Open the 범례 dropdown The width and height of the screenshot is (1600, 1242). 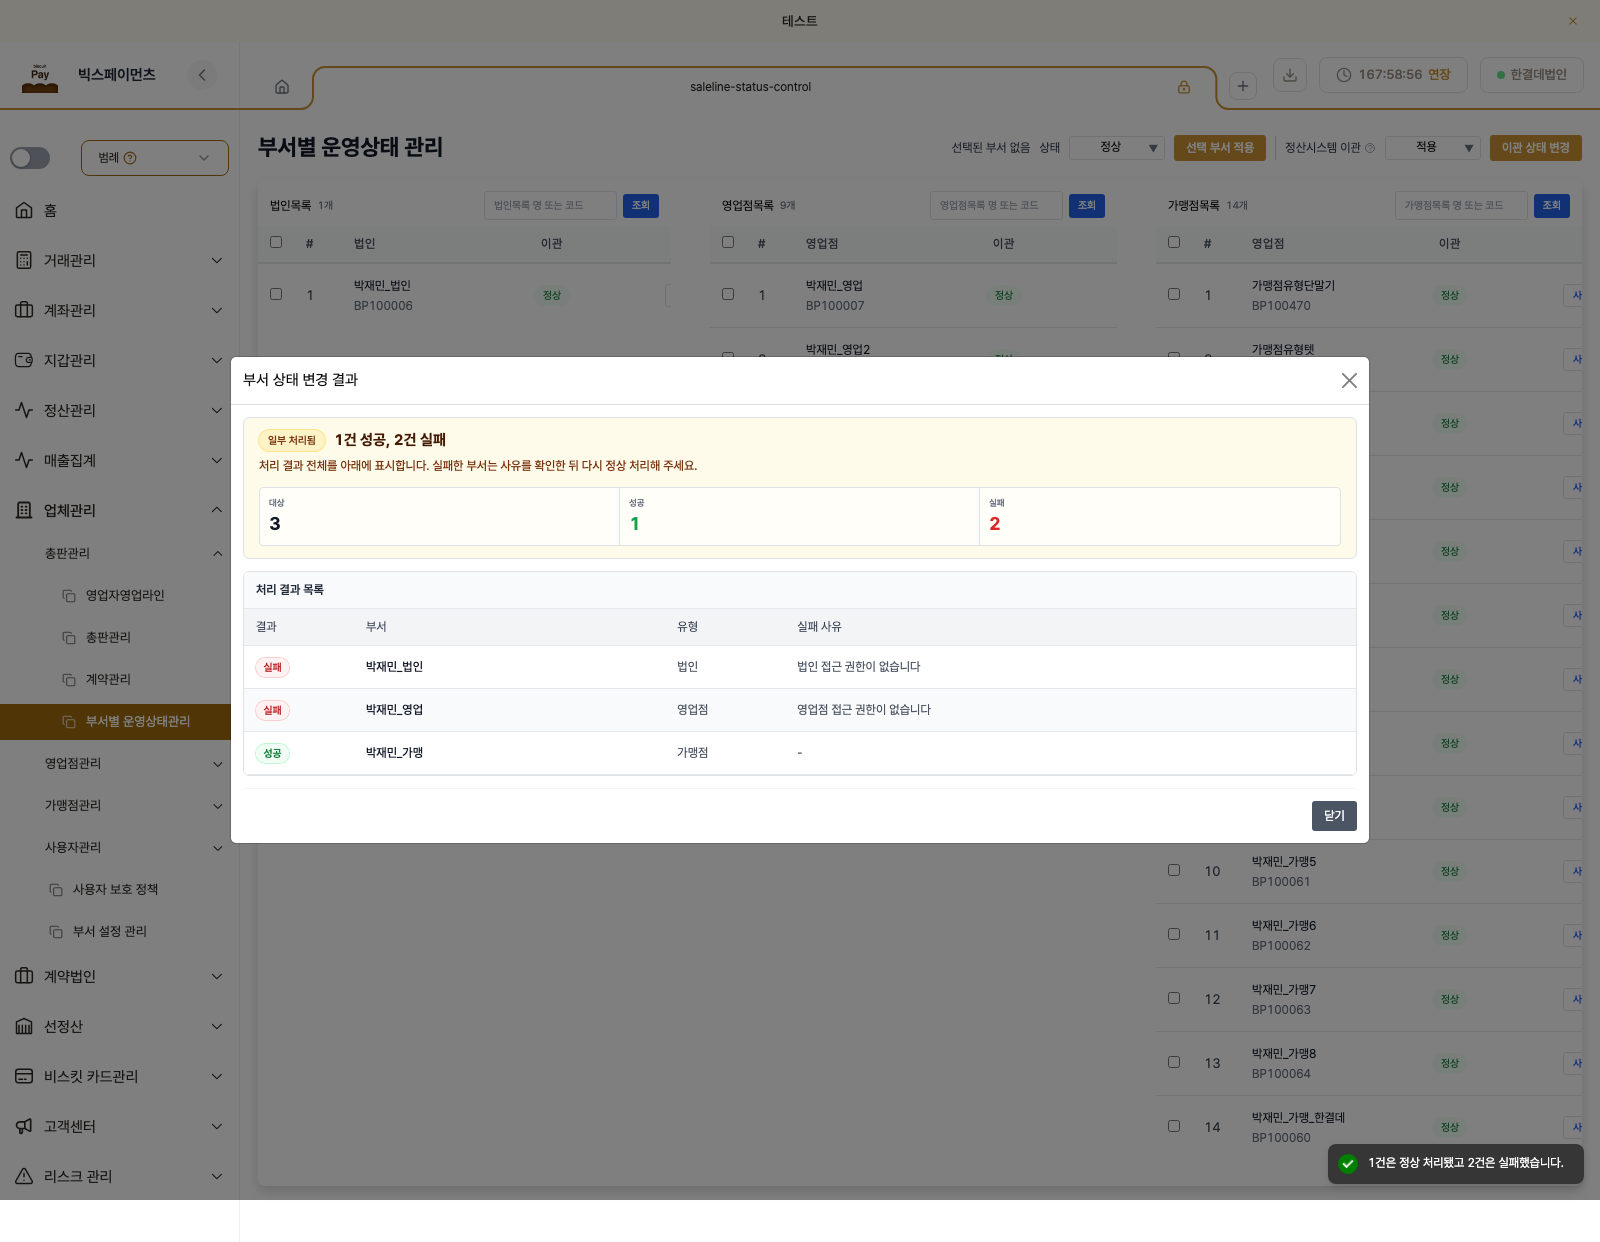[155, 158]
